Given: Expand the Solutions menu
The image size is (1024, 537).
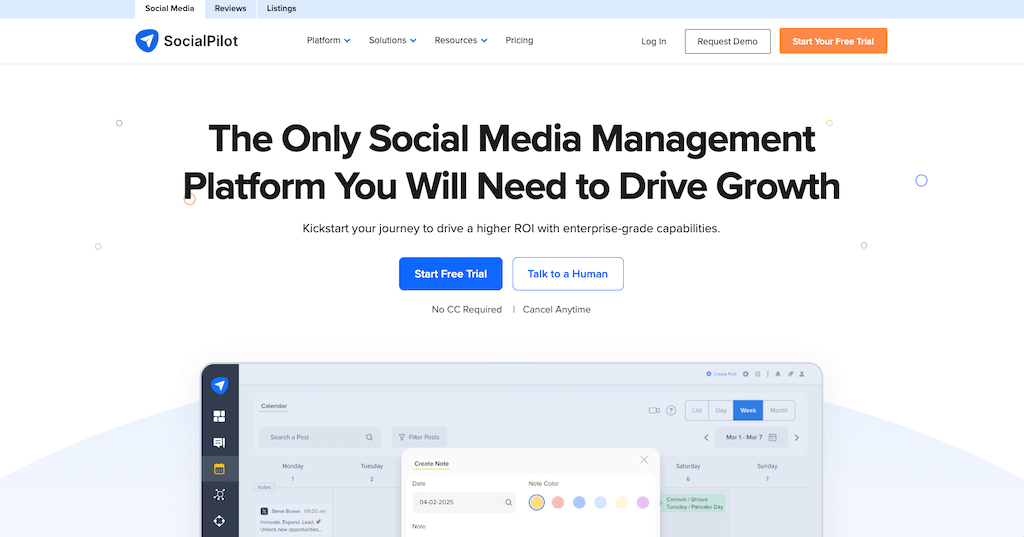Looking at the screenshot, I should pos(392,41).
